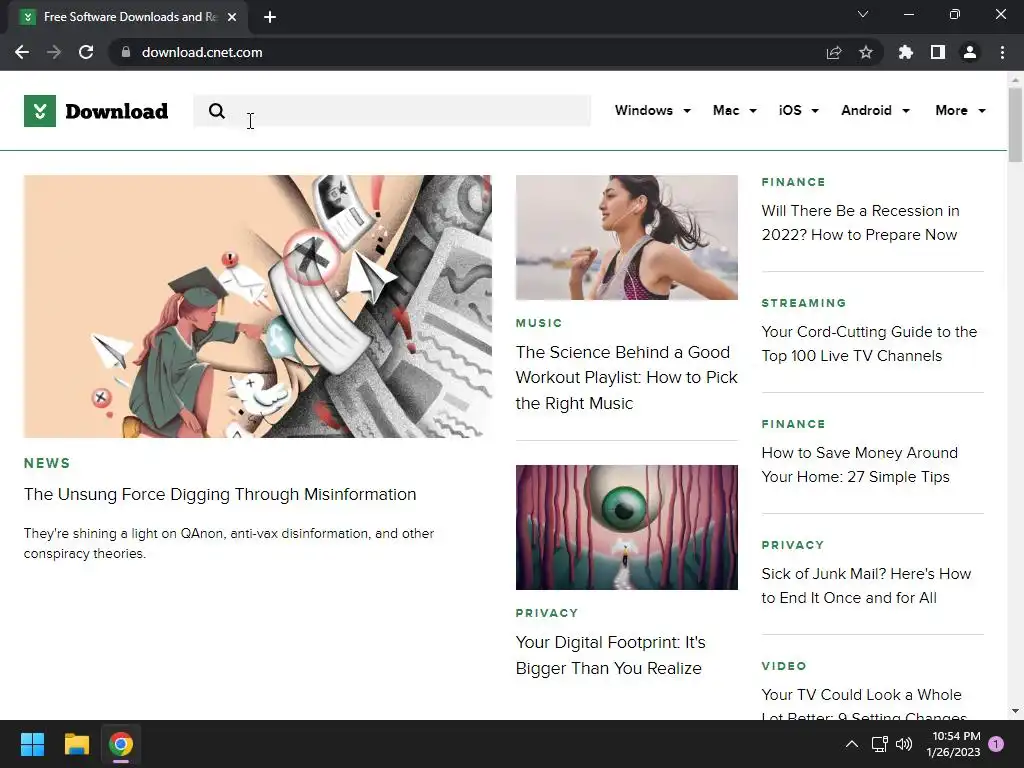Open the misinformation illustration thumbnail

click(257, 306)
